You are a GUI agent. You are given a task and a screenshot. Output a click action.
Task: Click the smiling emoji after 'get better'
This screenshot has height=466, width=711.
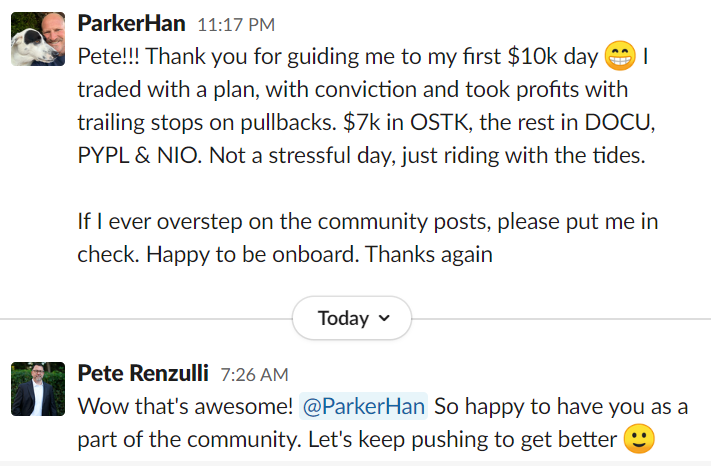(639, 439)
